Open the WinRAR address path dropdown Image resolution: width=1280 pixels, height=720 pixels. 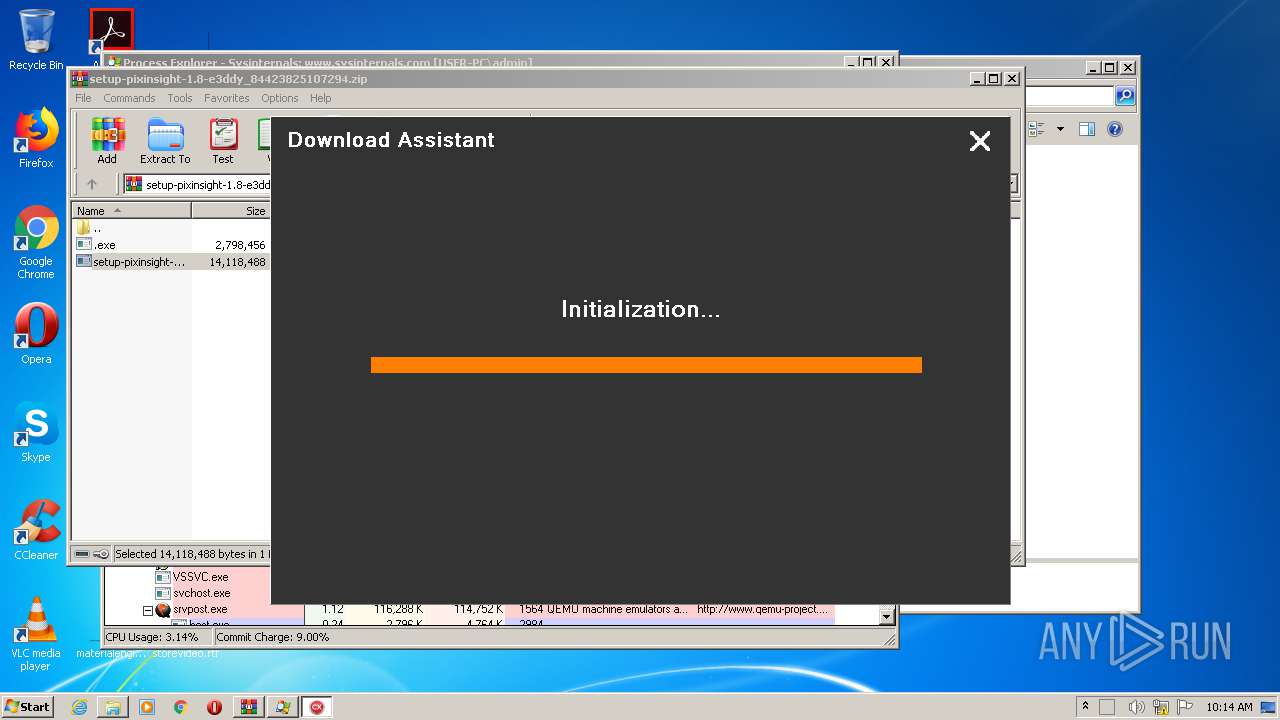(x=1013, y=184)
